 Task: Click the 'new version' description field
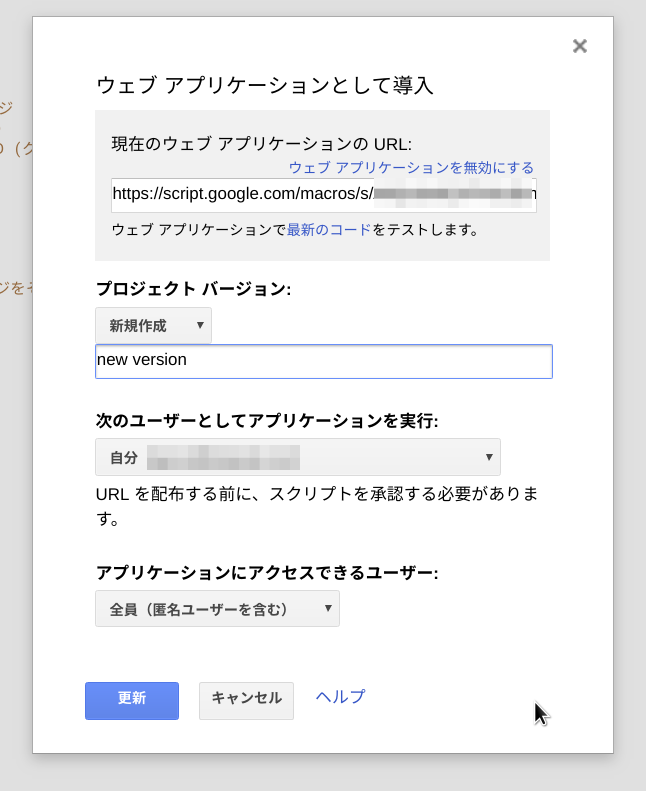[x=323, y=361]
